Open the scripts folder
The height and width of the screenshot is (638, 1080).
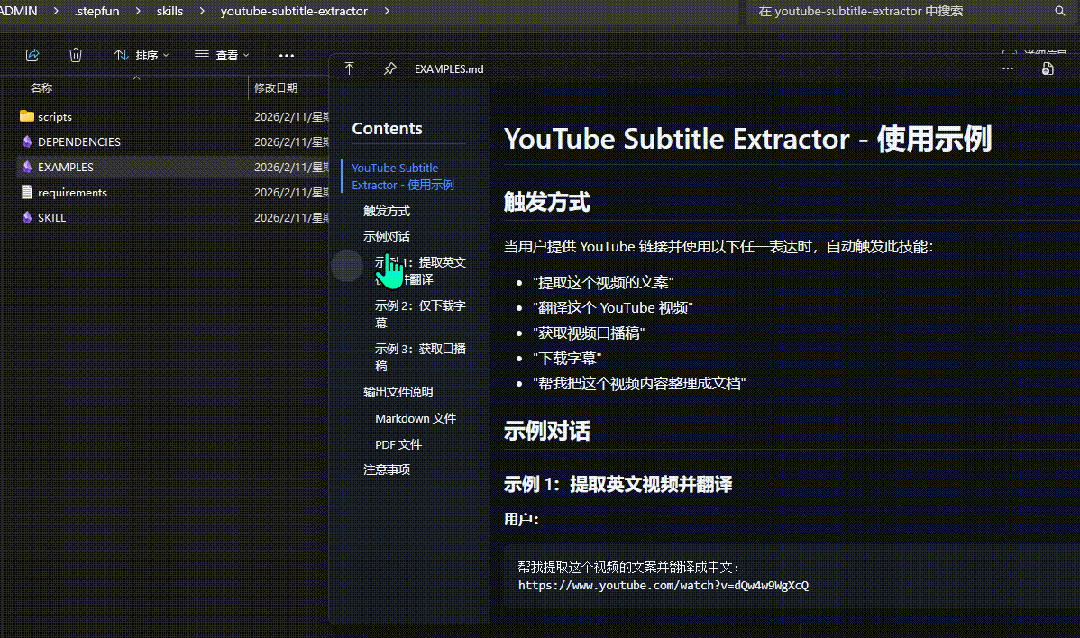[54, 117]
